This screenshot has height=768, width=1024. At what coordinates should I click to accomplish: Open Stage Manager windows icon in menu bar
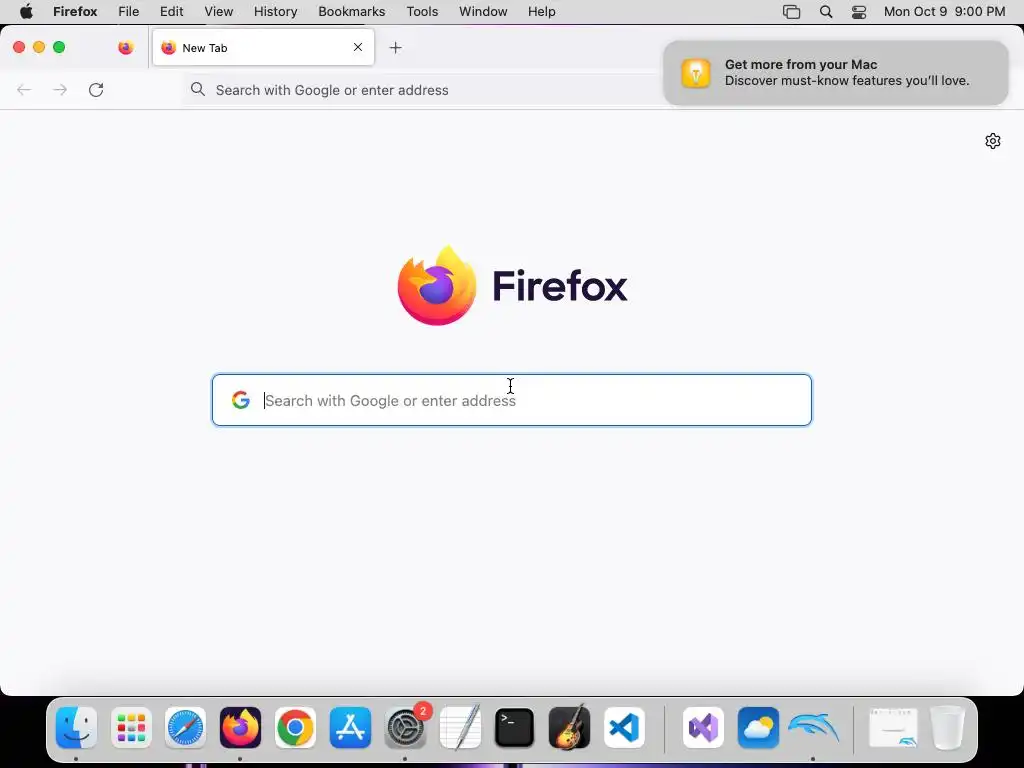pos(792,12)
